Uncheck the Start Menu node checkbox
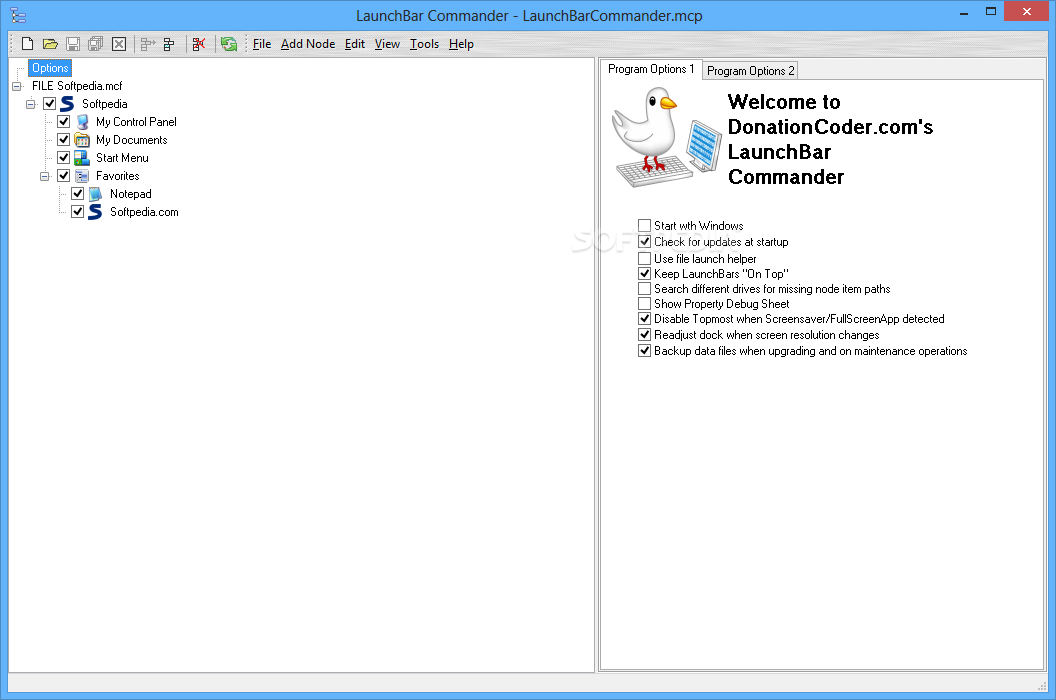The image size is (1056, 700). pos(63,158)
